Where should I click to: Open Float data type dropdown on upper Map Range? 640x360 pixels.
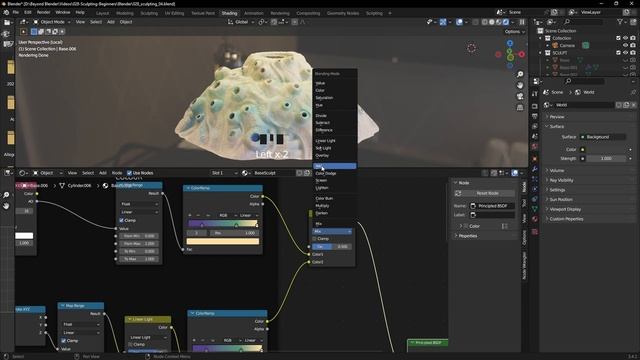point(139,204)
